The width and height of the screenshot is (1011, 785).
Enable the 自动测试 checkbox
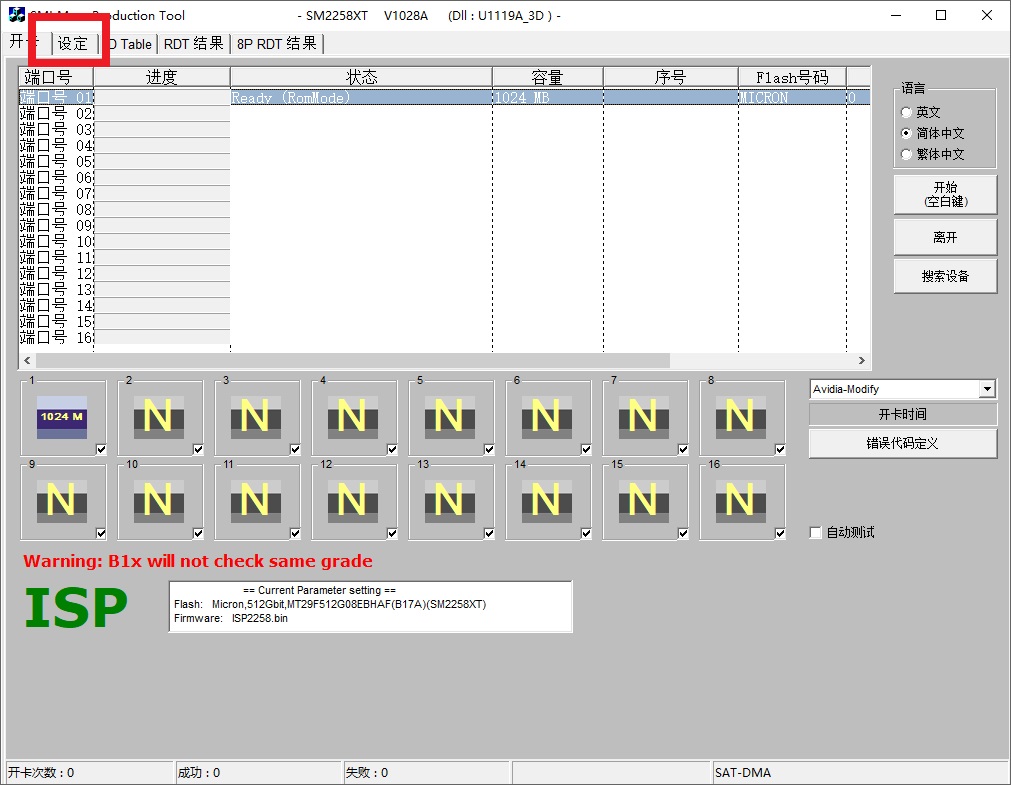point(815,533)
